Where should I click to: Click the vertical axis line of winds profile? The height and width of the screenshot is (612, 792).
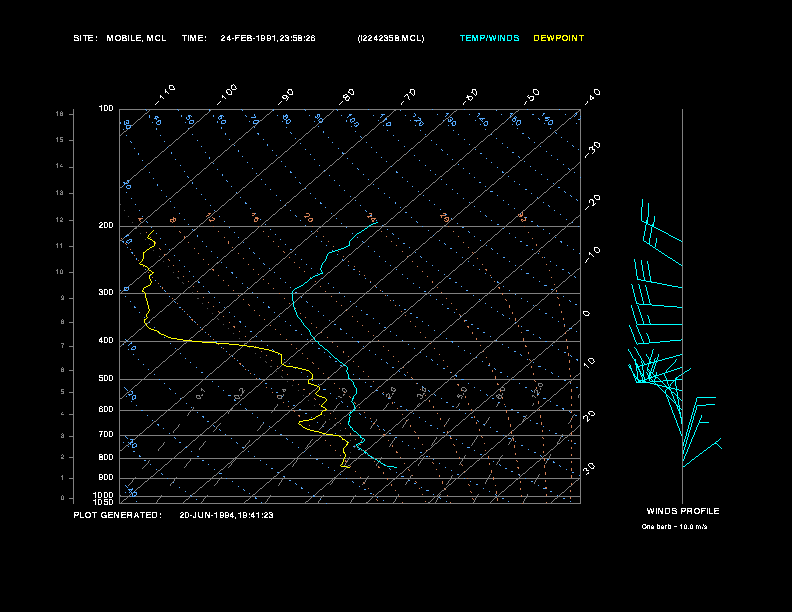pyautogui.click(x=682, y=306)
